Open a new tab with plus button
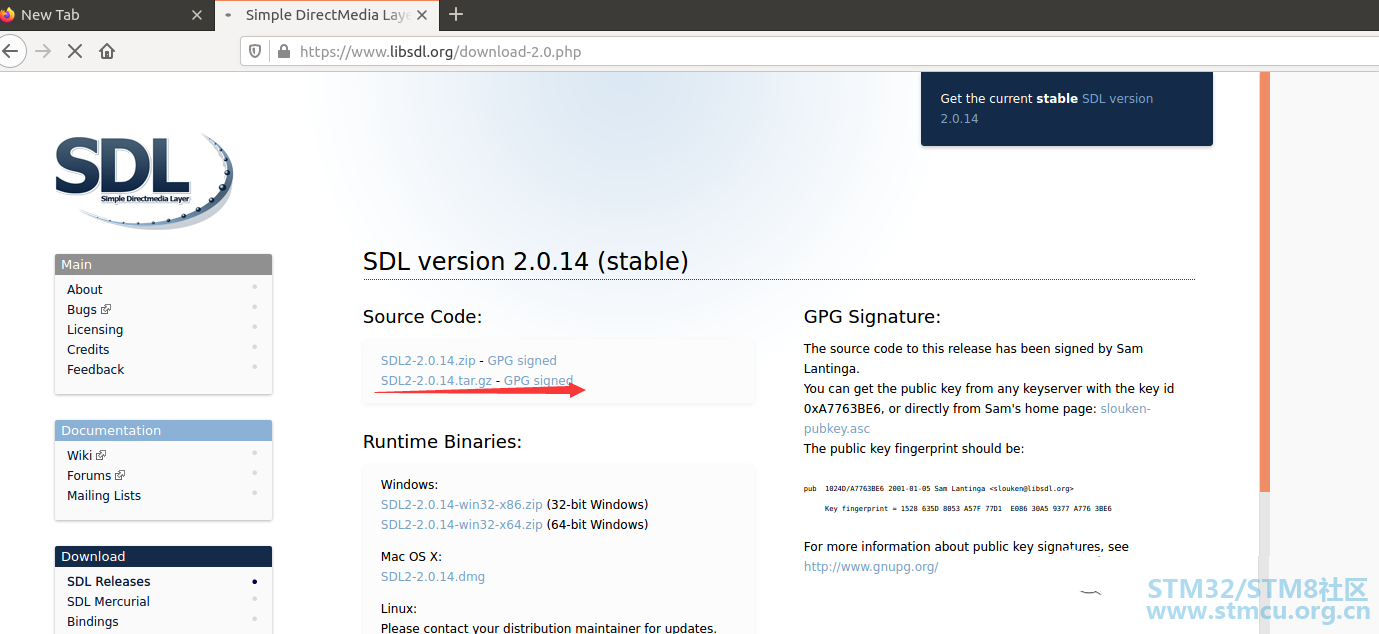This screenshot has width=1379, height=634. coord(456,14)
